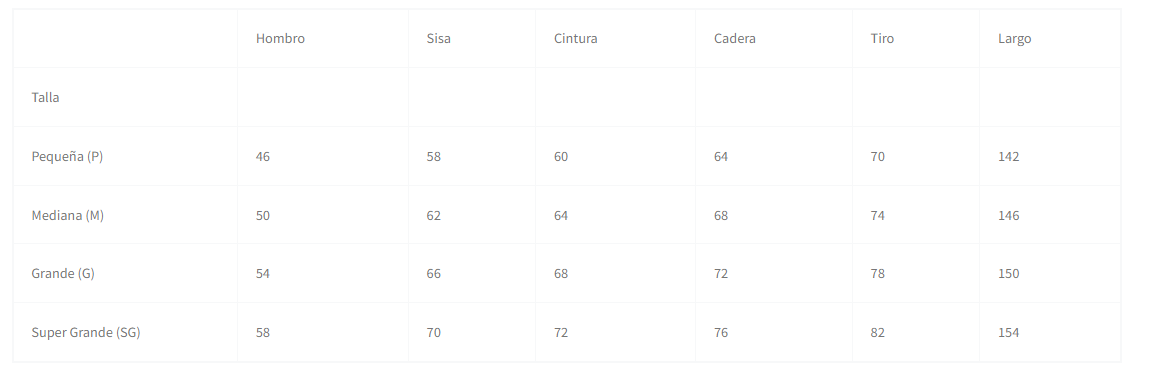Click the Cintura column header
1150x372 pixels.
click(x=576, y=39)
